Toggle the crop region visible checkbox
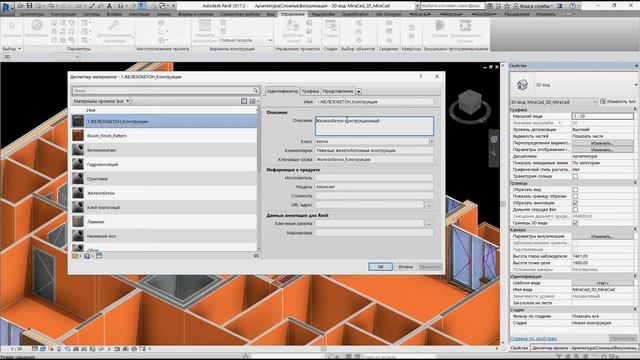Image resolution: width=640 pixels, height=360 pixels. click(x=575, y=196)
